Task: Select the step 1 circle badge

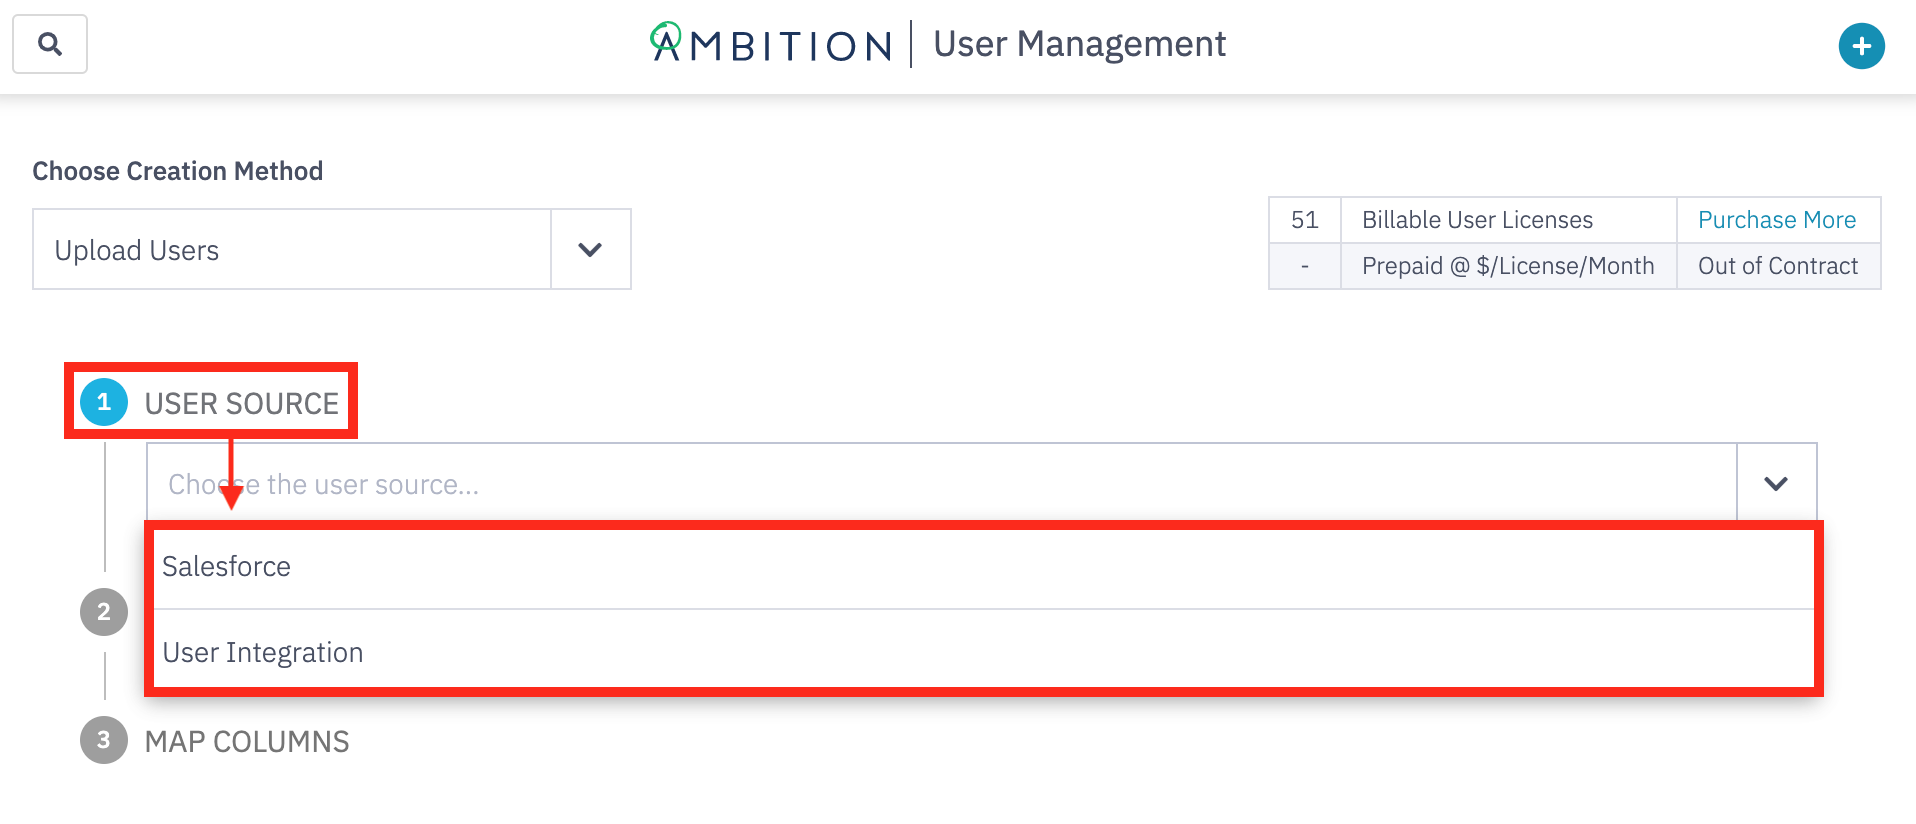Action: pos(104,402)
